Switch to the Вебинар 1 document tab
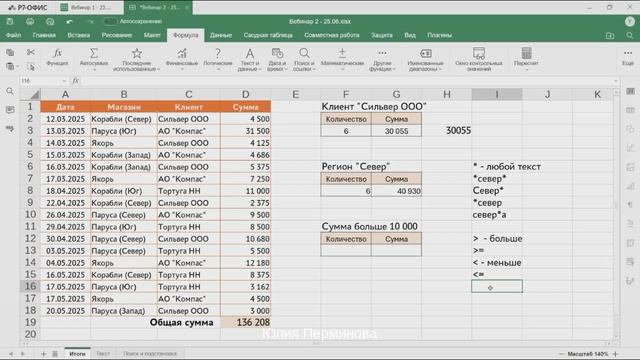 click(91, 7)
